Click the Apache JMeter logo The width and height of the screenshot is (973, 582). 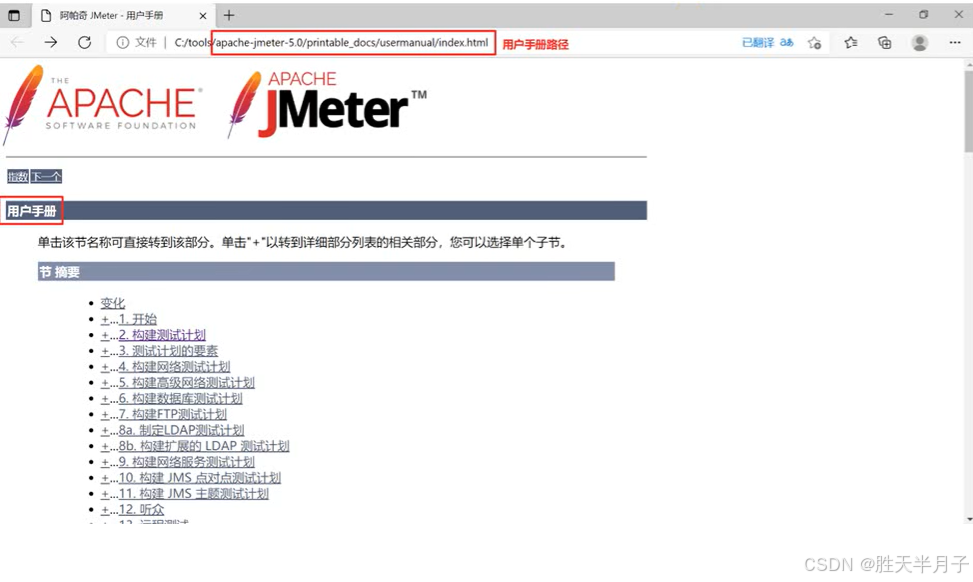click(x=328, y=104)
